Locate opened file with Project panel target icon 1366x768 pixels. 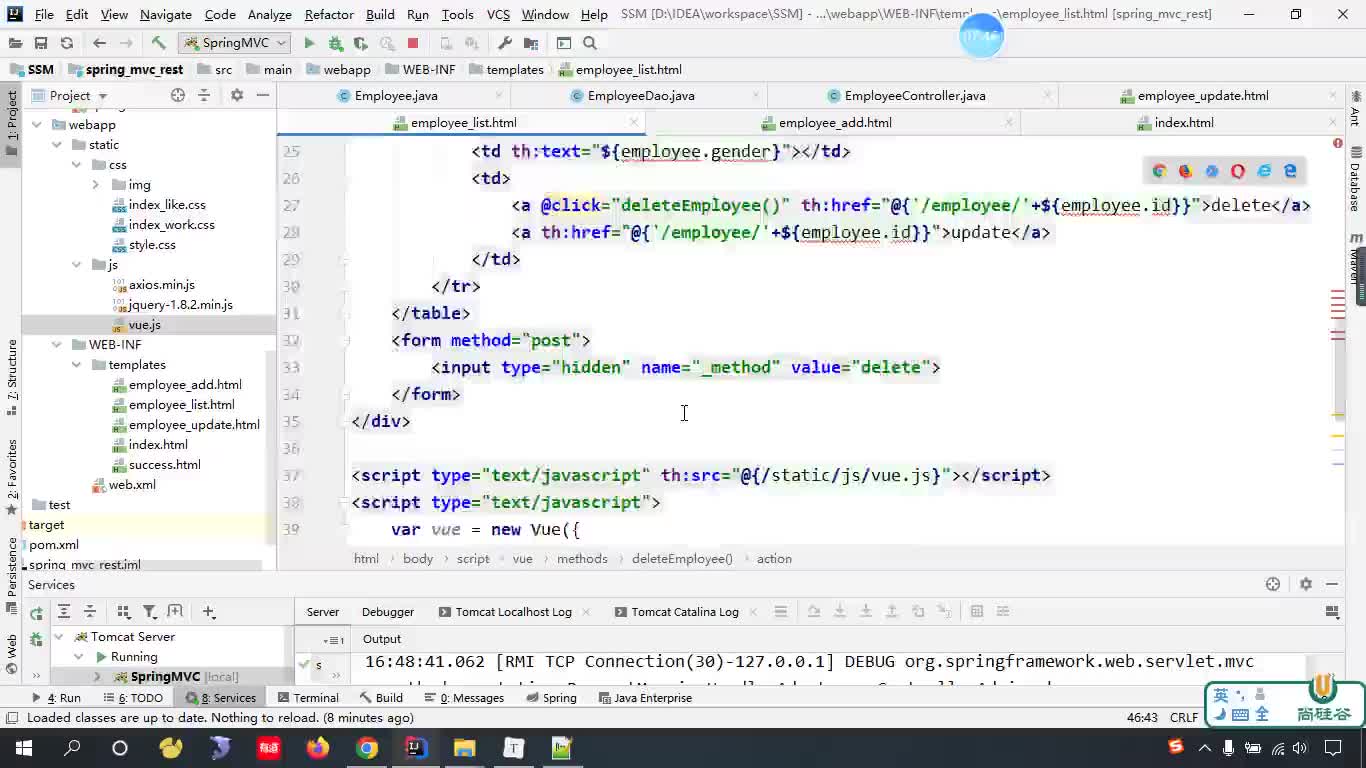[178, 95]
